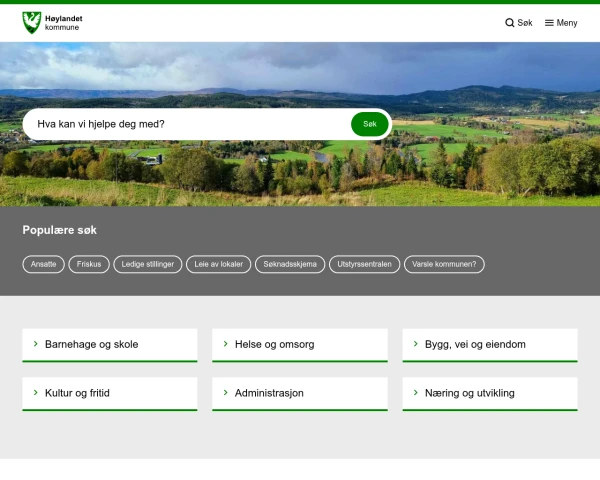Click the Høylandet kommune site title text
The width and height of the screenshot is (600, 480).
(x=64, y=23)
